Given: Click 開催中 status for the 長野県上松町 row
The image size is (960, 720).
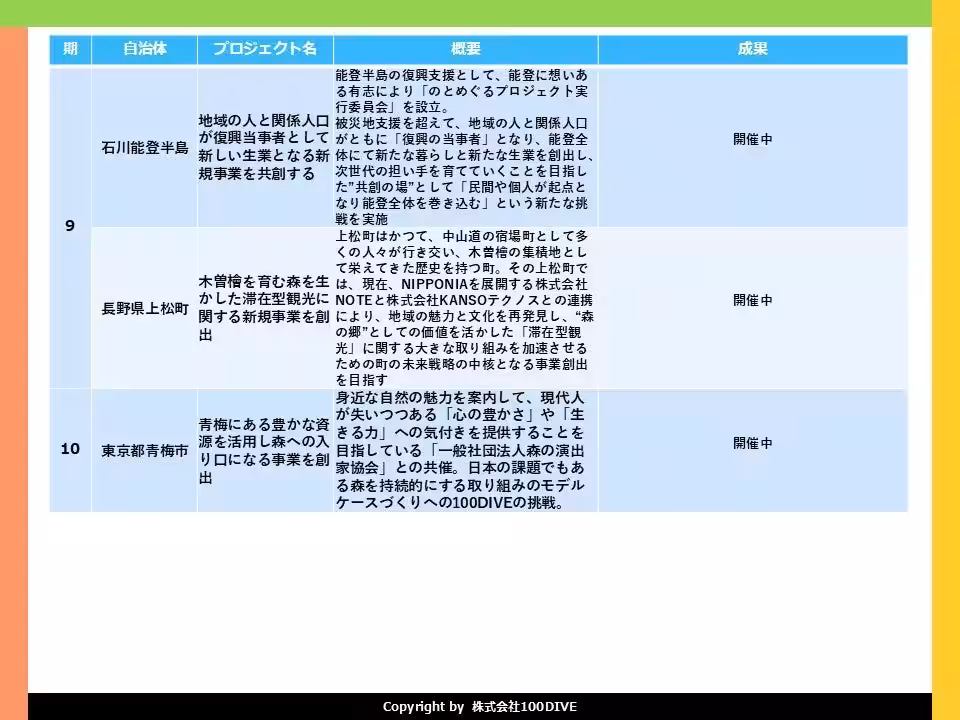Looking at the screenshot, I should point(752,305).
